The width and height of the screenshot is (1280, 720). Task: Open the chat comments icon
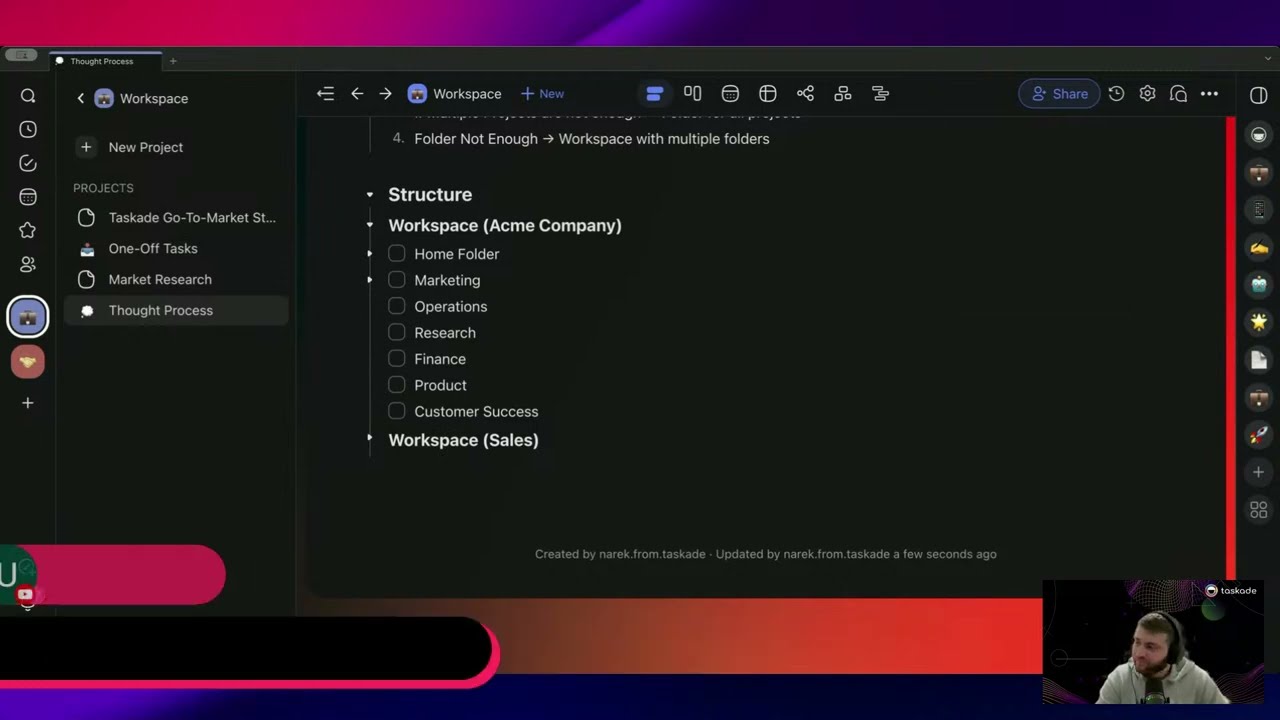(1178, 93)
